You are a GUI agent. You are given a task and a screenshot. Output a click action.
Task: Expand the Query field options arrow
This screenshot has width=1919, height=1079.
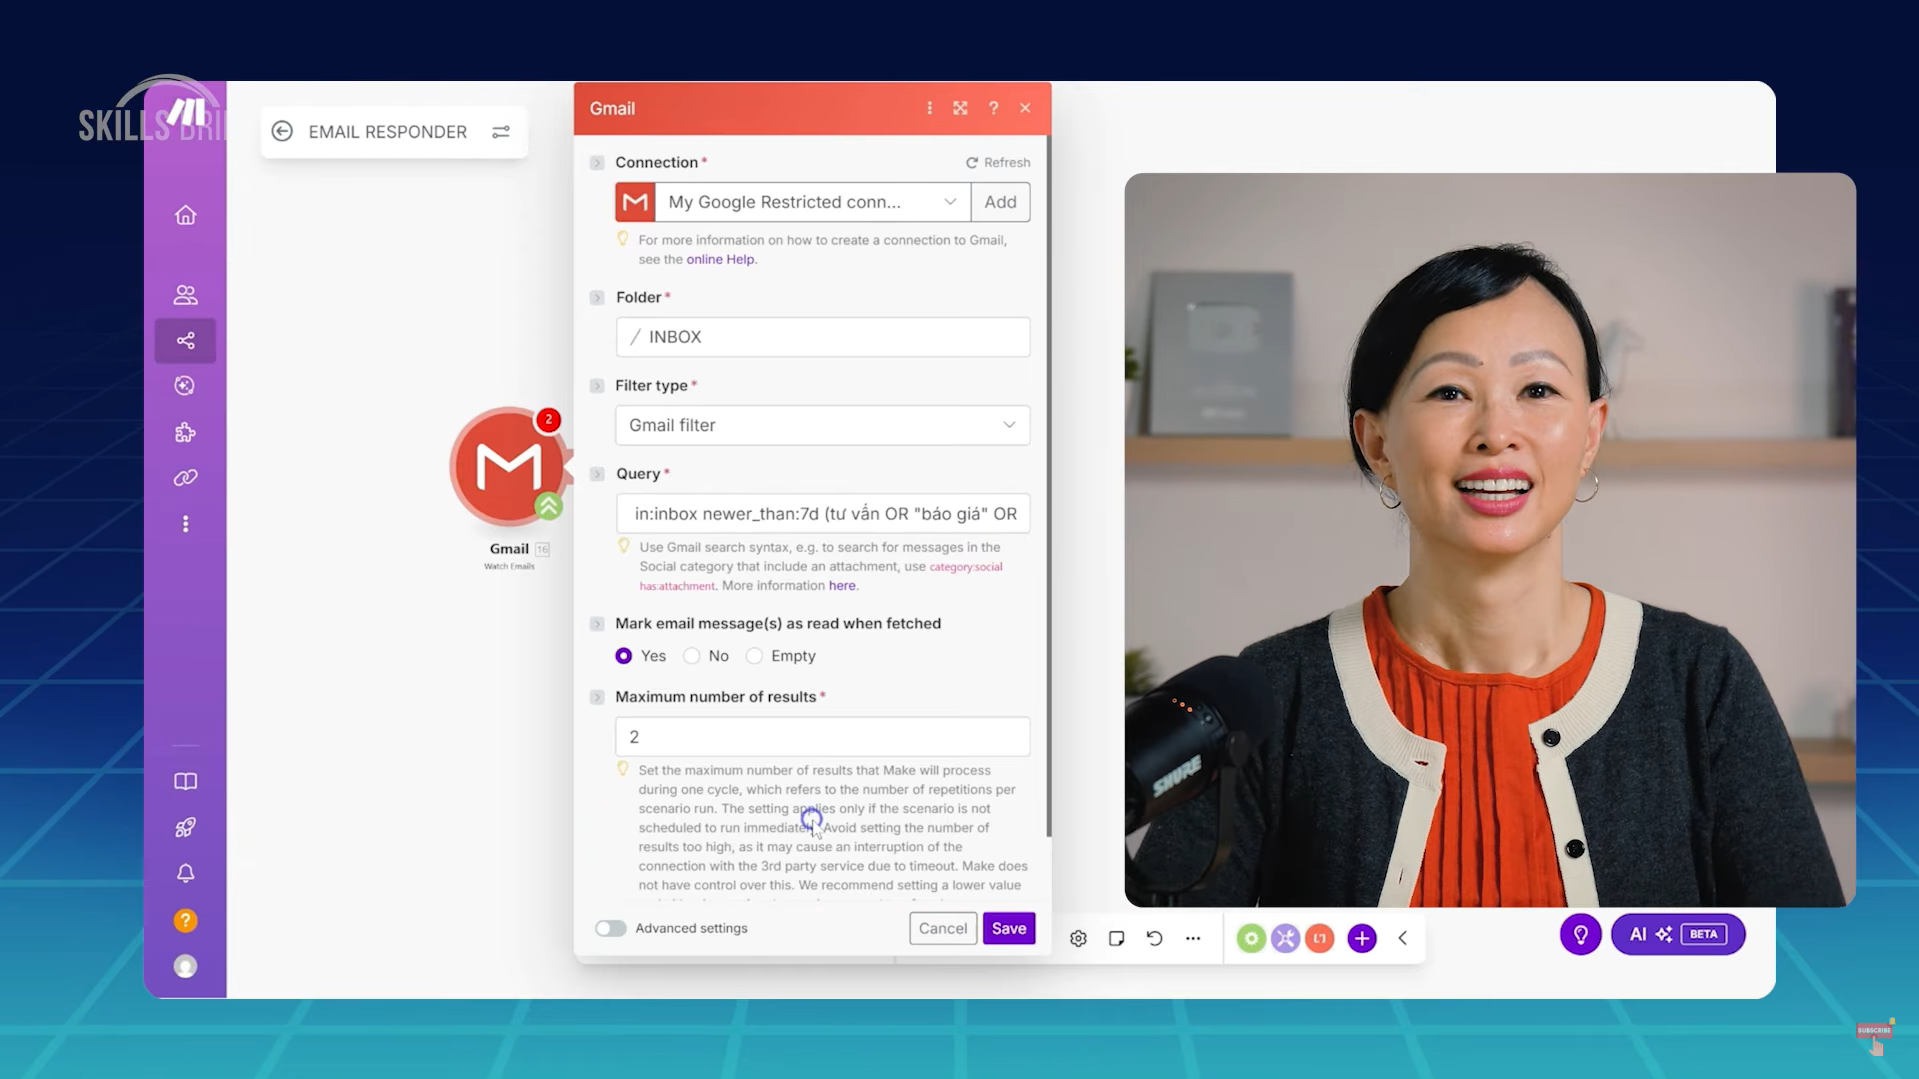click(597, 474)
